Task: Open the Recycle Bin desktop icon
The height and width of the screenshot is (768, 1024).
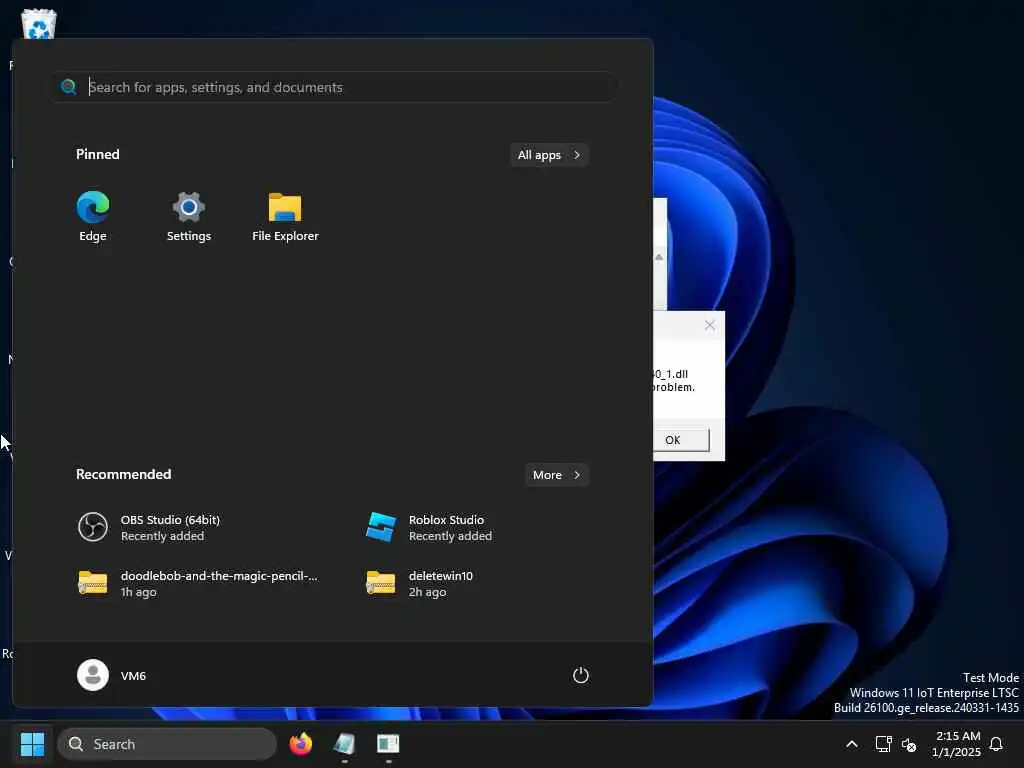Action: [39, 24]
